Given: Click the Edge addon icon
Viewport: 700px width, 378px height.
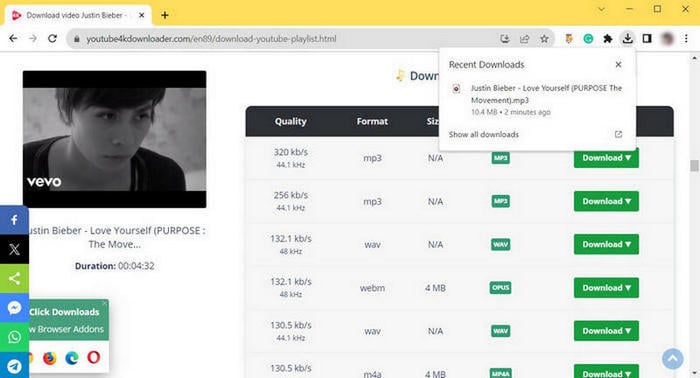Looking at the screenshot, I should tap(71, 357).
